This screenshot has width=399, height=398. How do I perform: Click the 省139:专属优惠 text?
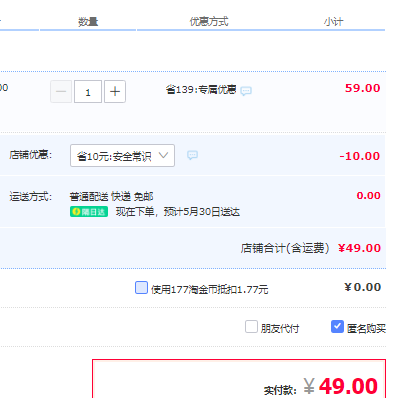point(201,90)
